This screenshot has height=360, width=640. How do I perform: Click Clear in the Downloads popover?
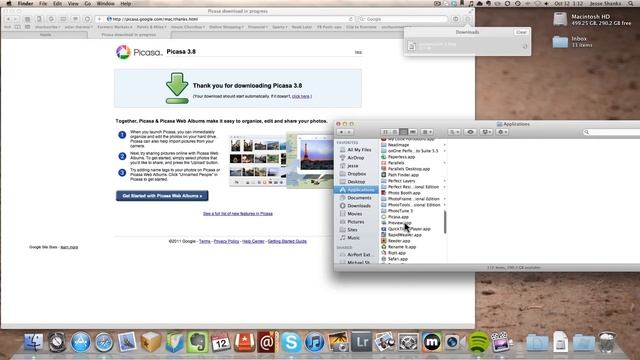[521, 32]
